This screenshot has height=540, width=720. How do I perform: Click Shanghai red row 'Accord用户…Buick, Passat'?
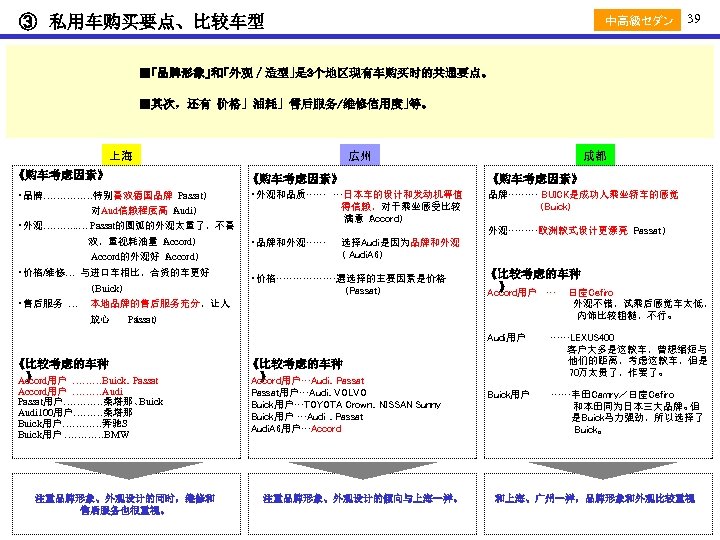click(88, 381)
